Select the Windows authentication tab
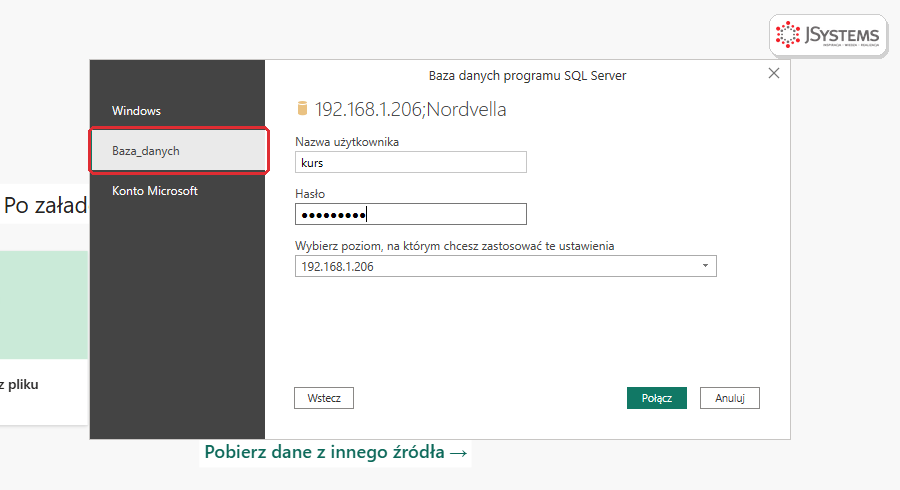Image resolution: width=900 pixels, height=490 pixels. click(x=177, y=111)
